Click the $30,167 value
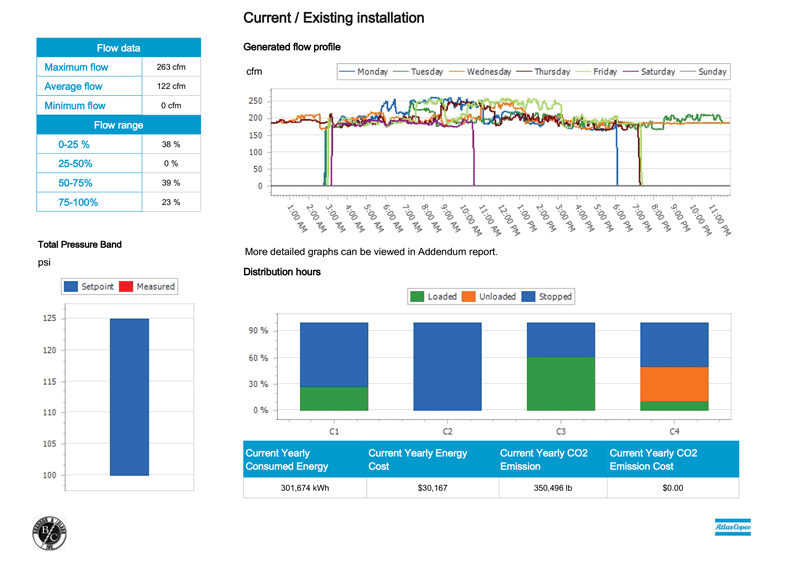800x561 pixels. pyautogui.click(x=433, y=488)
